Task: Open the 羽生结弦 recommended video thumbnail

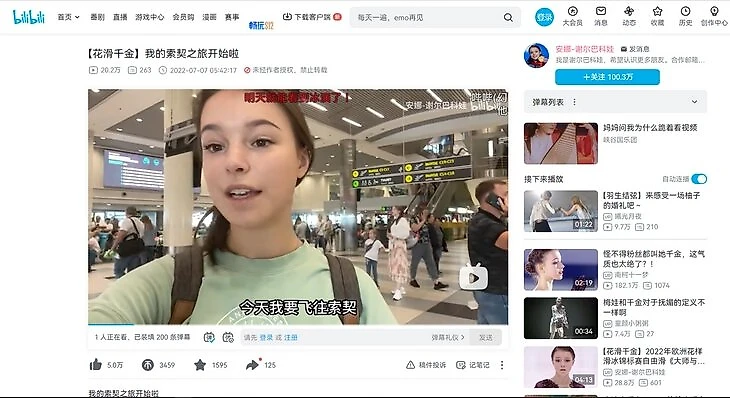Action: point(561,211)
